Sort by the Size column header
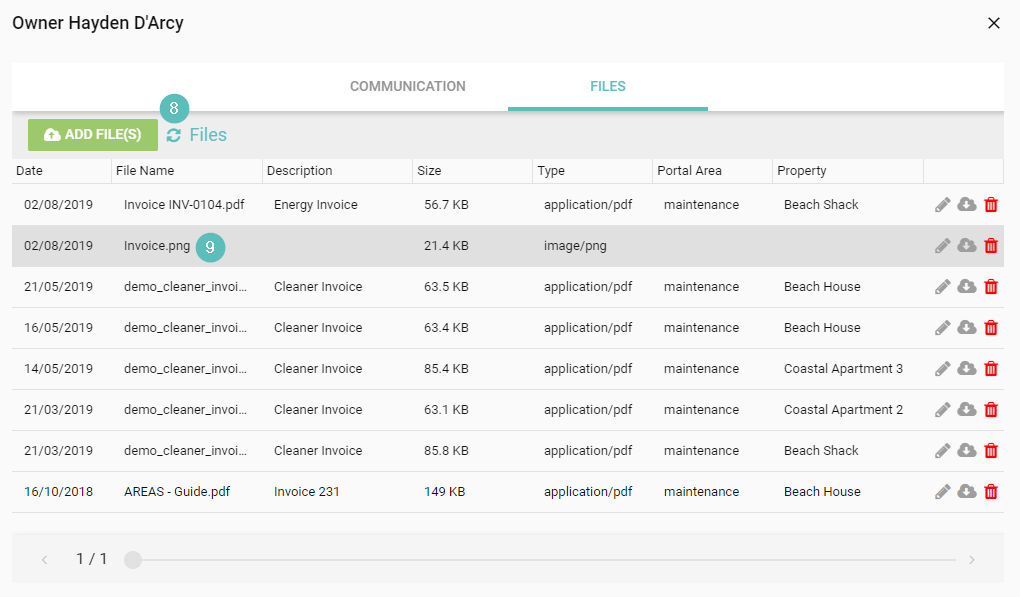Screen dimensions: 1020x597 pyautogui.click(x=429, y=171)
